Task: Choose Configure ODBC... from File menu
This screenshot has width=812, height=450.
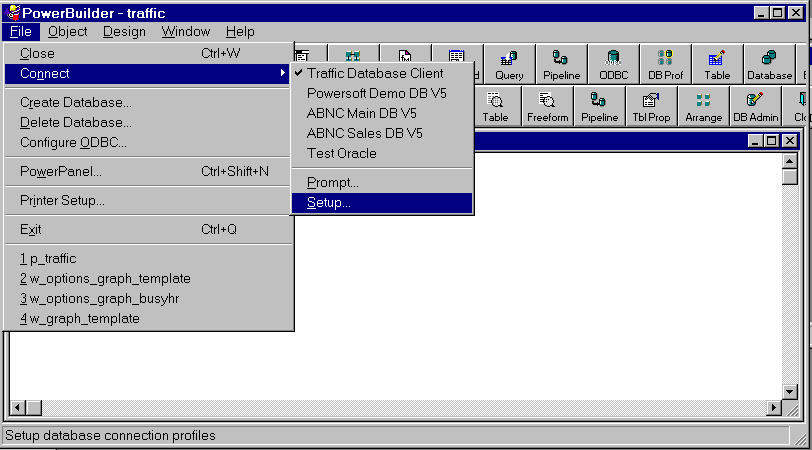Action: [x=73, y=142]
